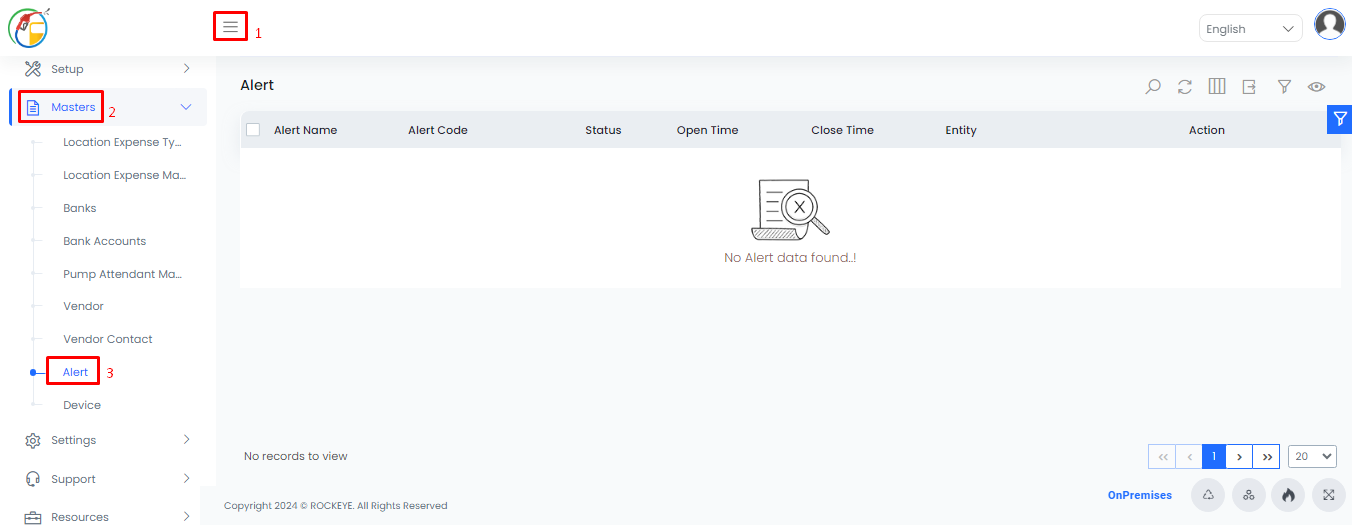Click the flame icon in the footer
The image size is (1352, 525).
pyautogui.click(x=1288, y=495)
